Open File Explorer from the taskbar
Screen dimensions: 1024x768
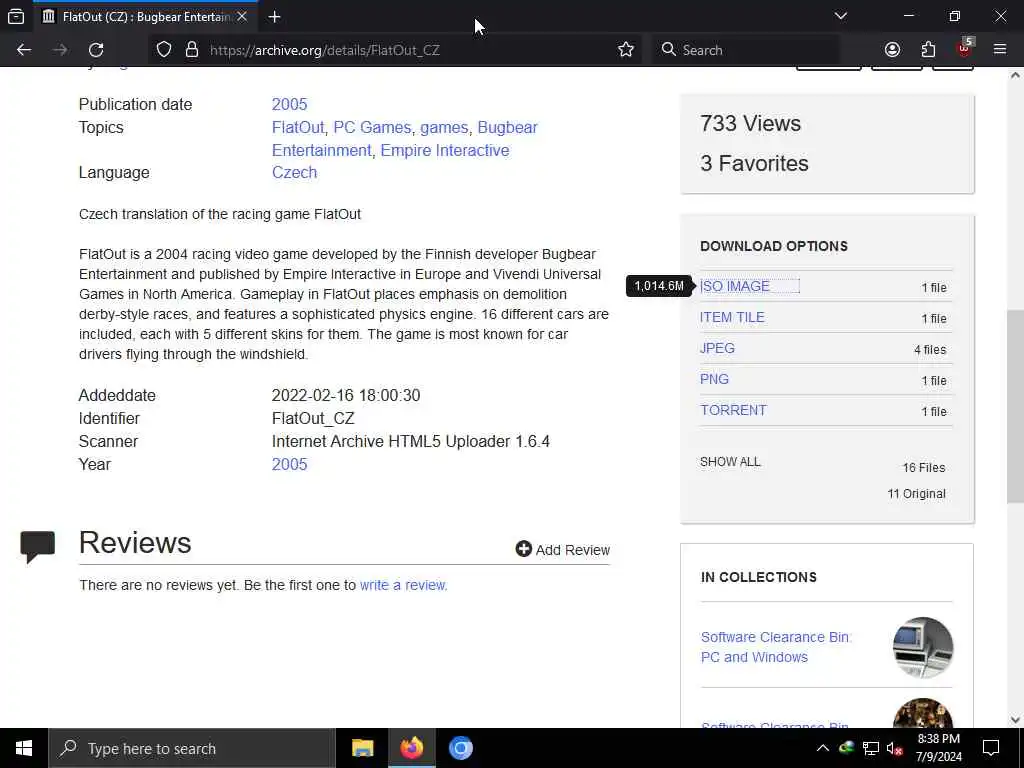pos(362,748)
